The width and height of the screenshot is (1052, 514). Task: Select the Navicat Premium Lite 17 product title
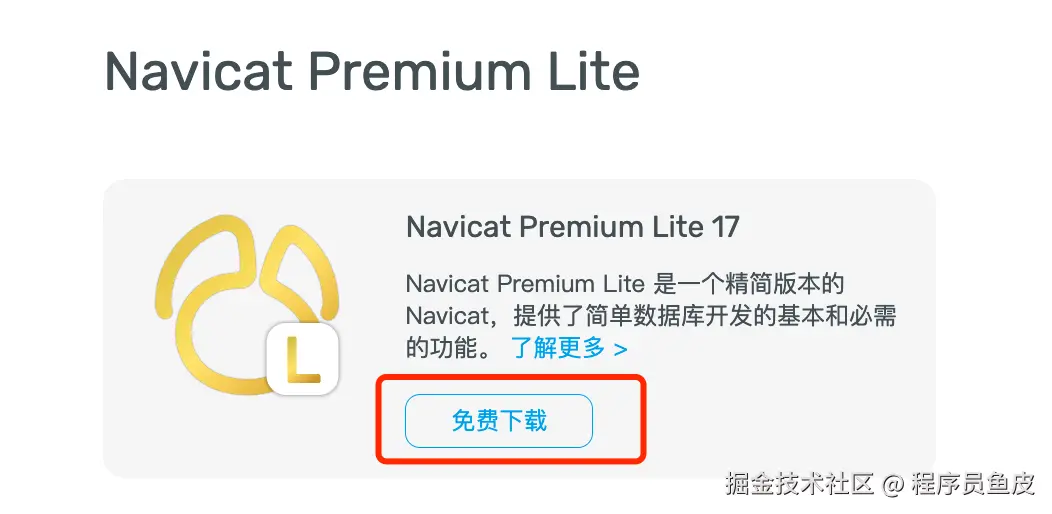[572, 227]
